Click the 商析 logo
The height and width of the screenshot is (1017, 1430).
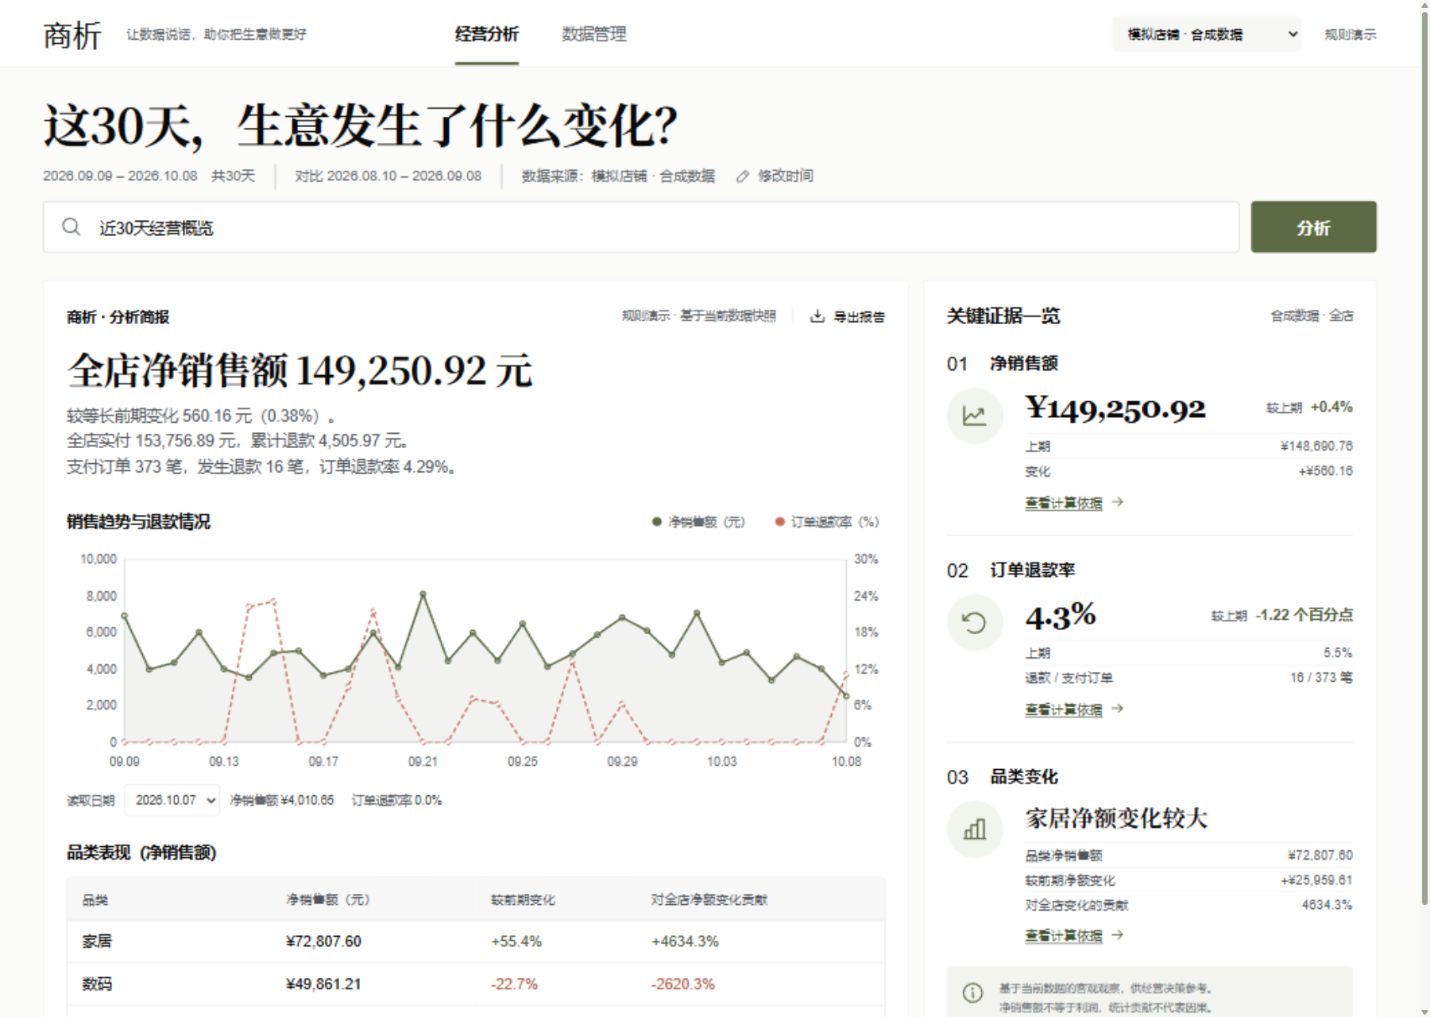72,35
